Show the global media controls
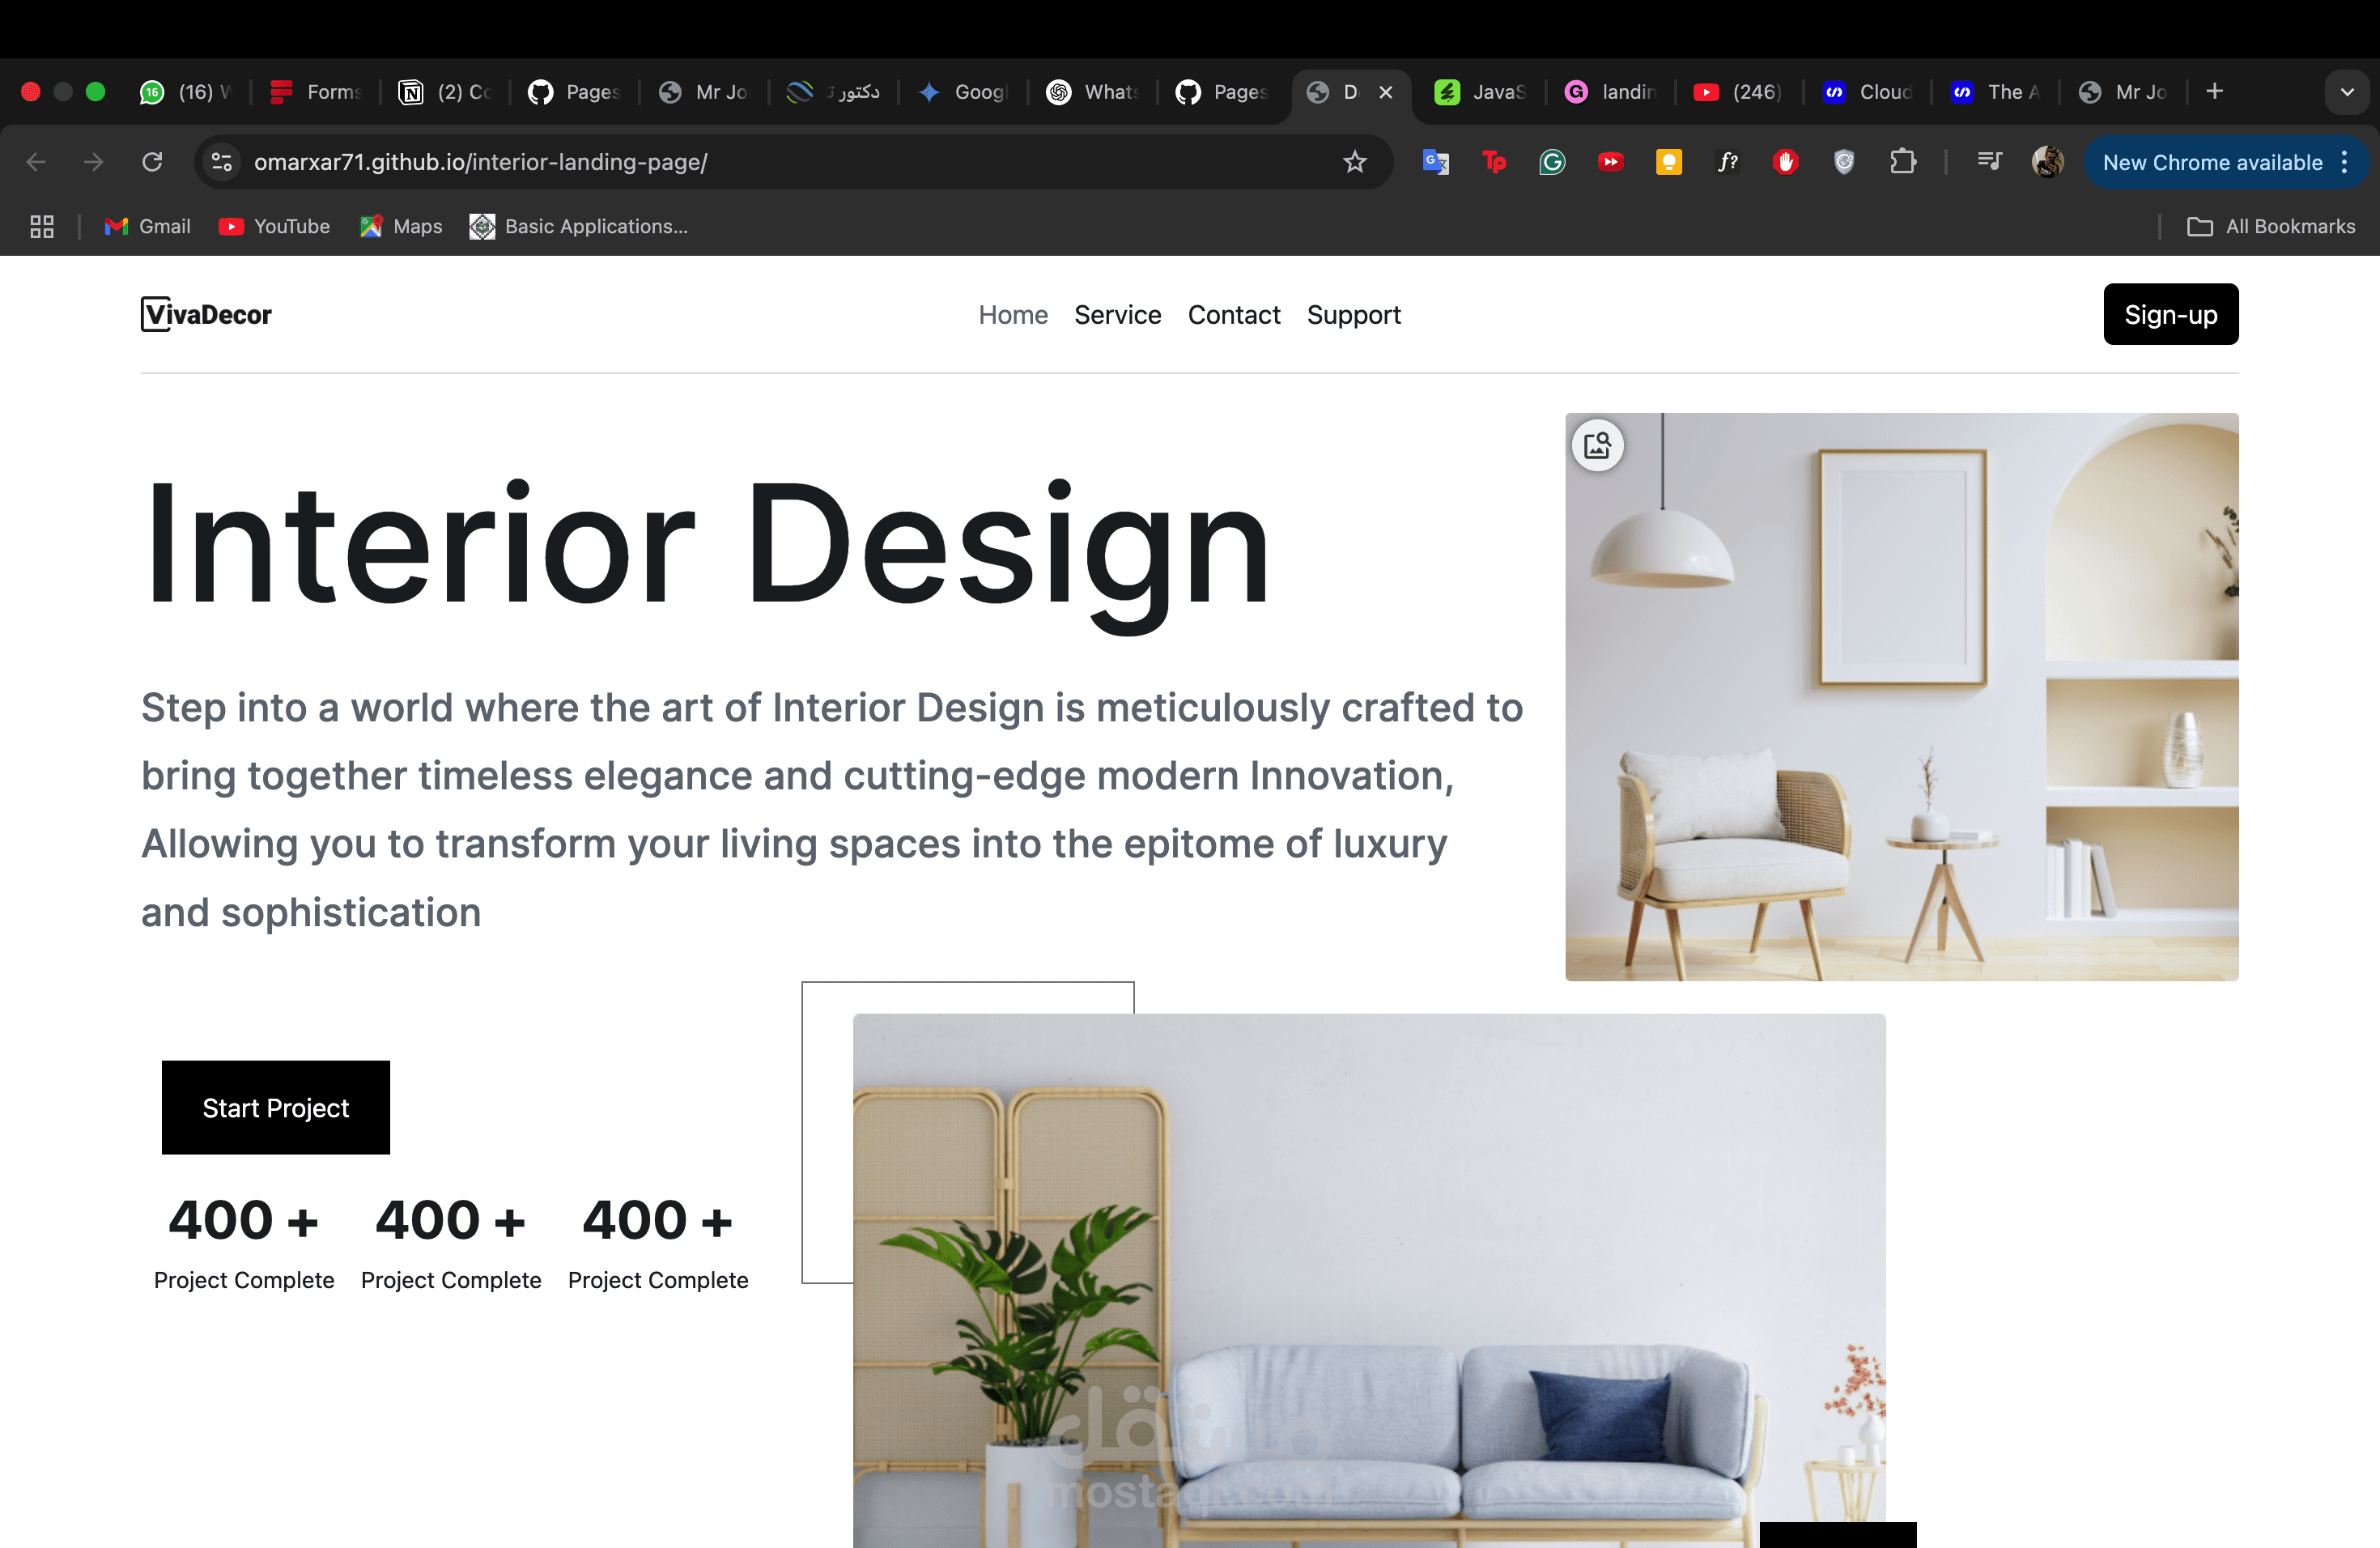The height and width of the screenshot is (1548, 2380). tap(1989, 162)
